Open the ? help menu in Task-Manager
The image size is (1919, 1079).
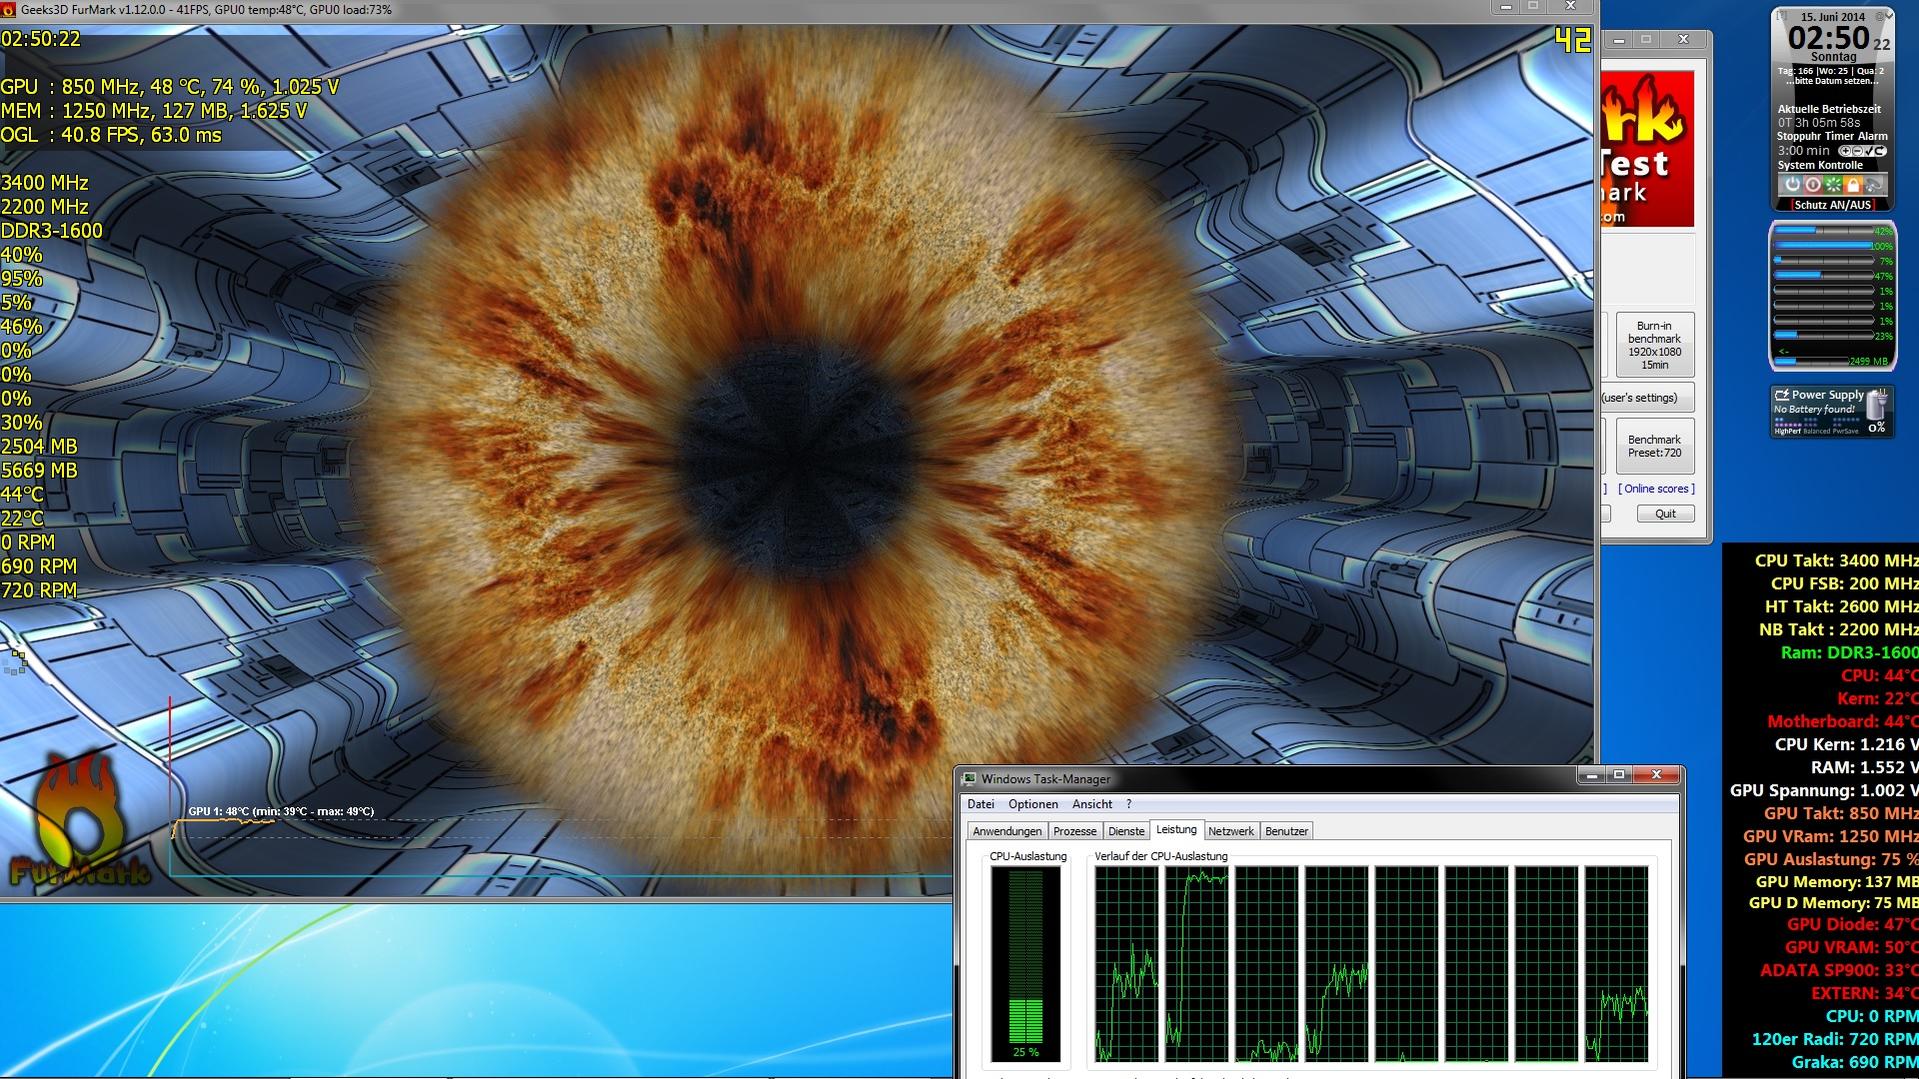coord(1129,804)
